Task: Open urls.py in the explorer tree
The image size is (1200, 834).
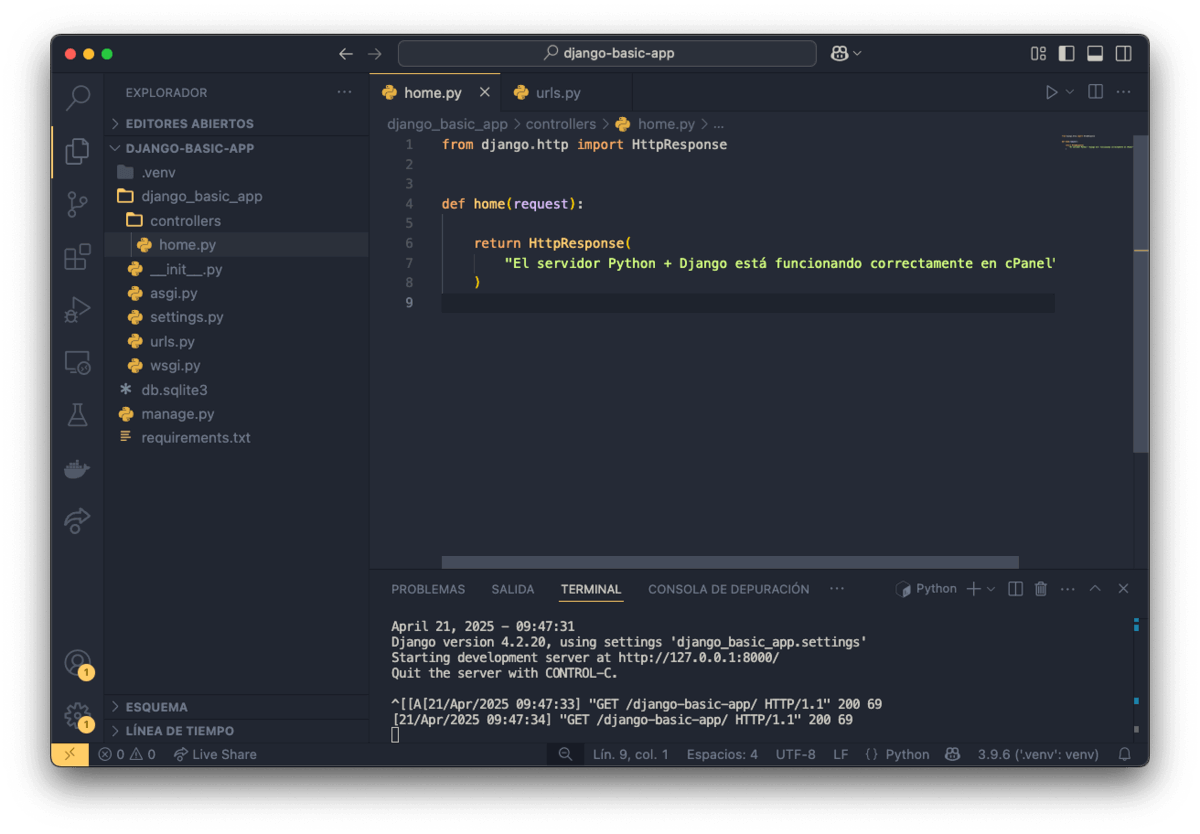Action: click(236, 342)
